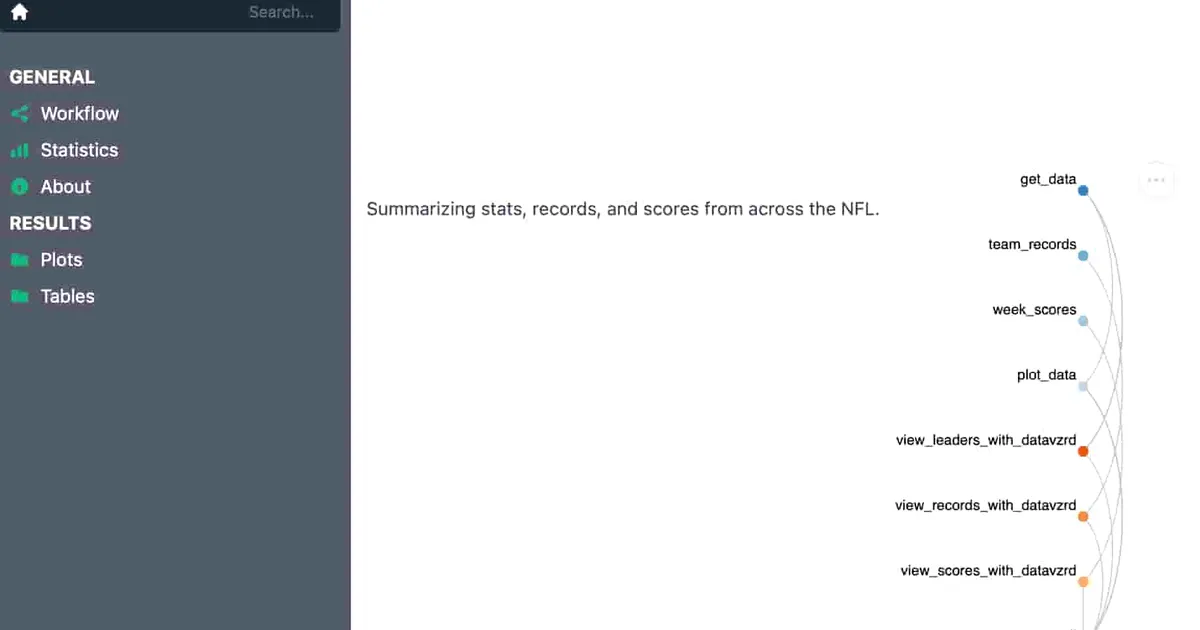Viewport: 1200px width, 630px height.
Task: Open the Tables results folder
Action: point(67,296)
